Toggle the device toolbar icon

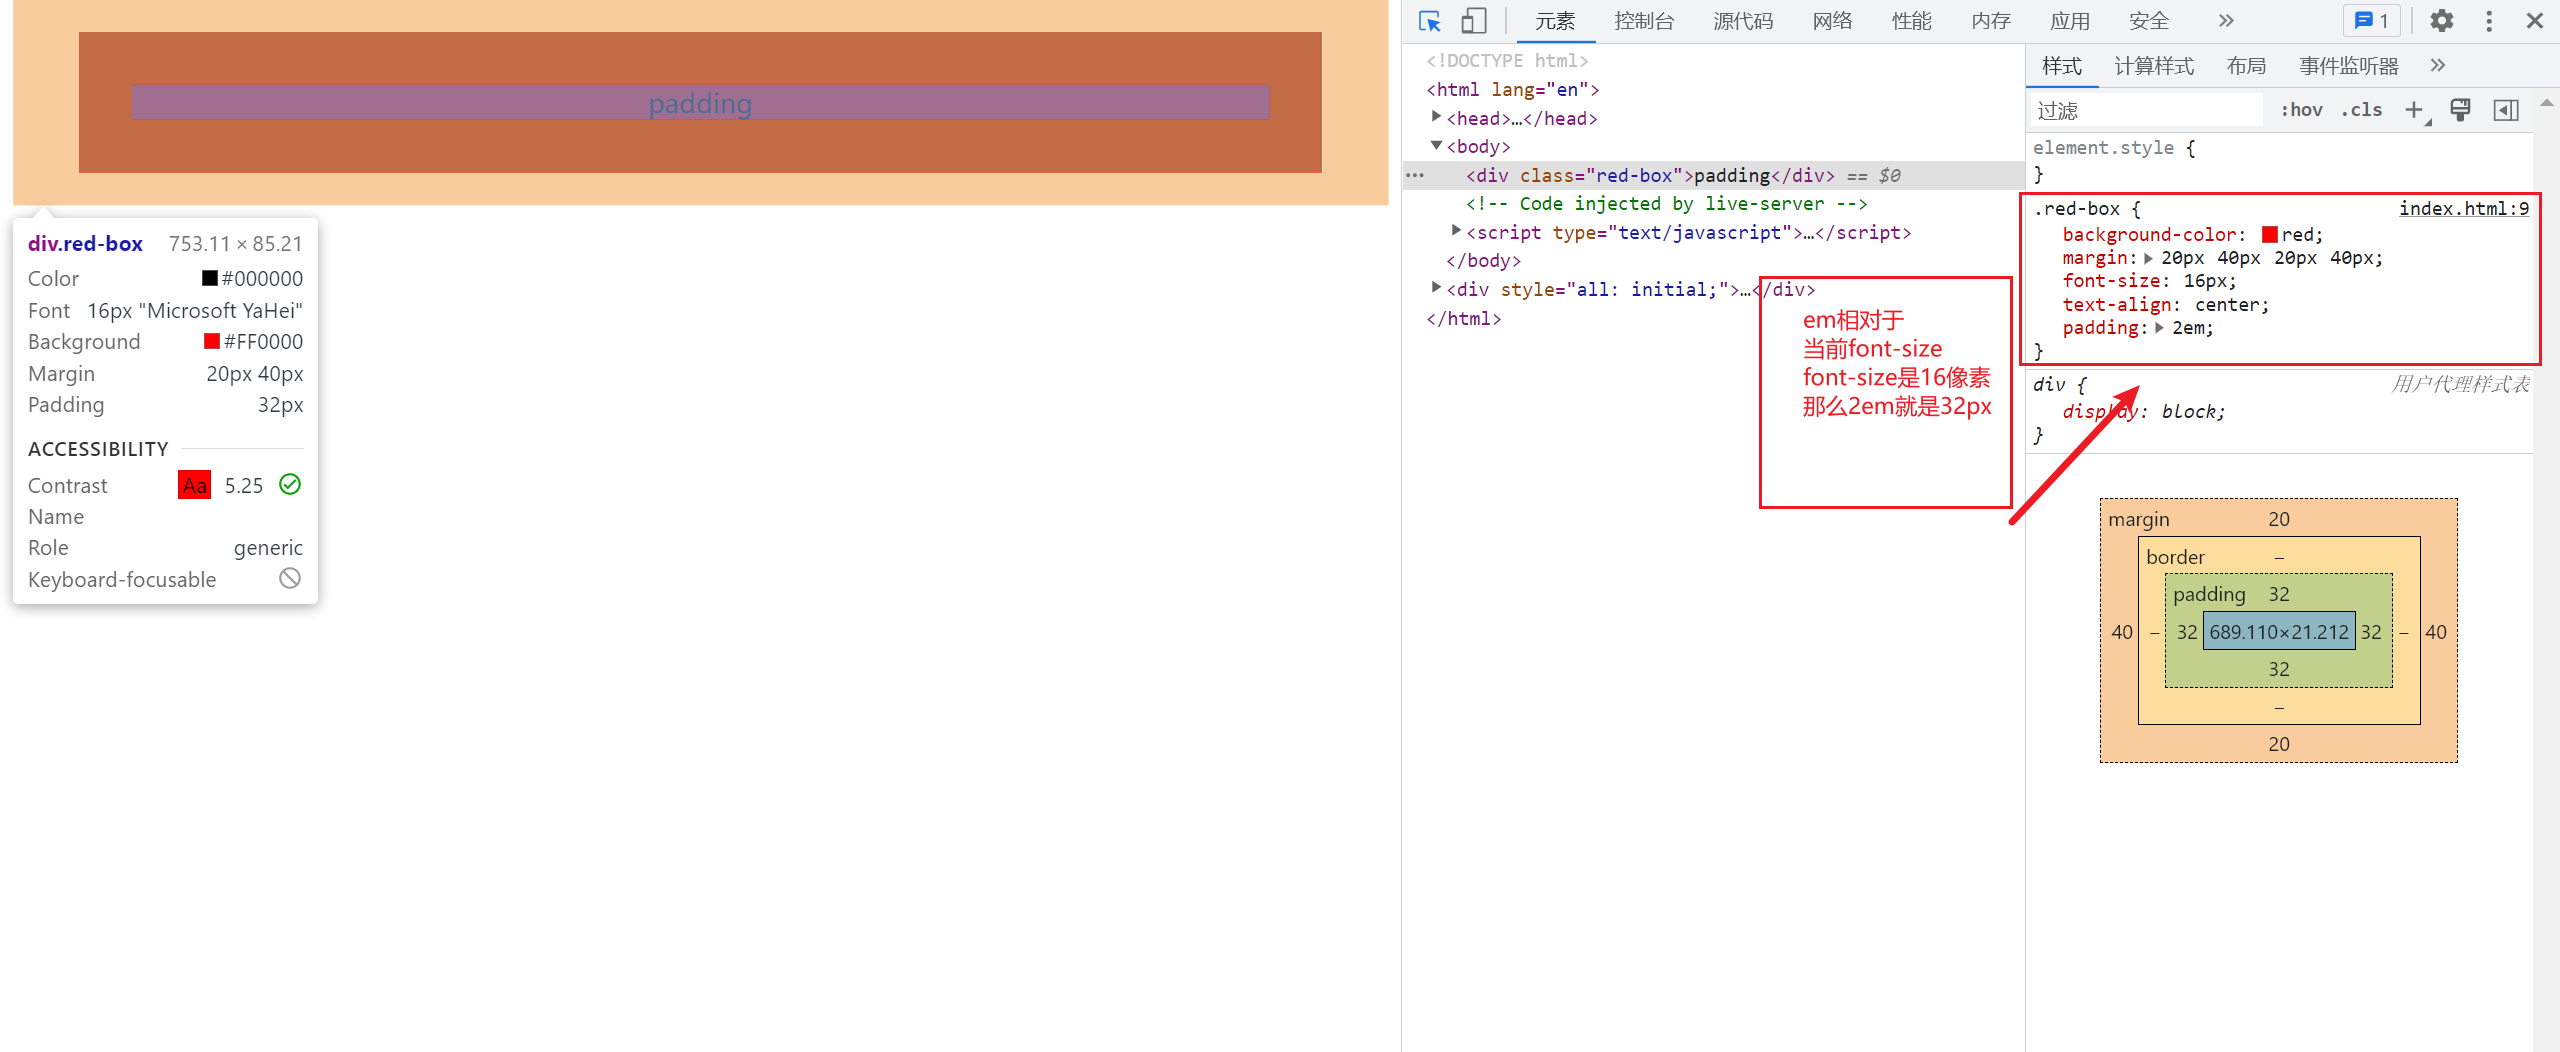(1473, 21)
